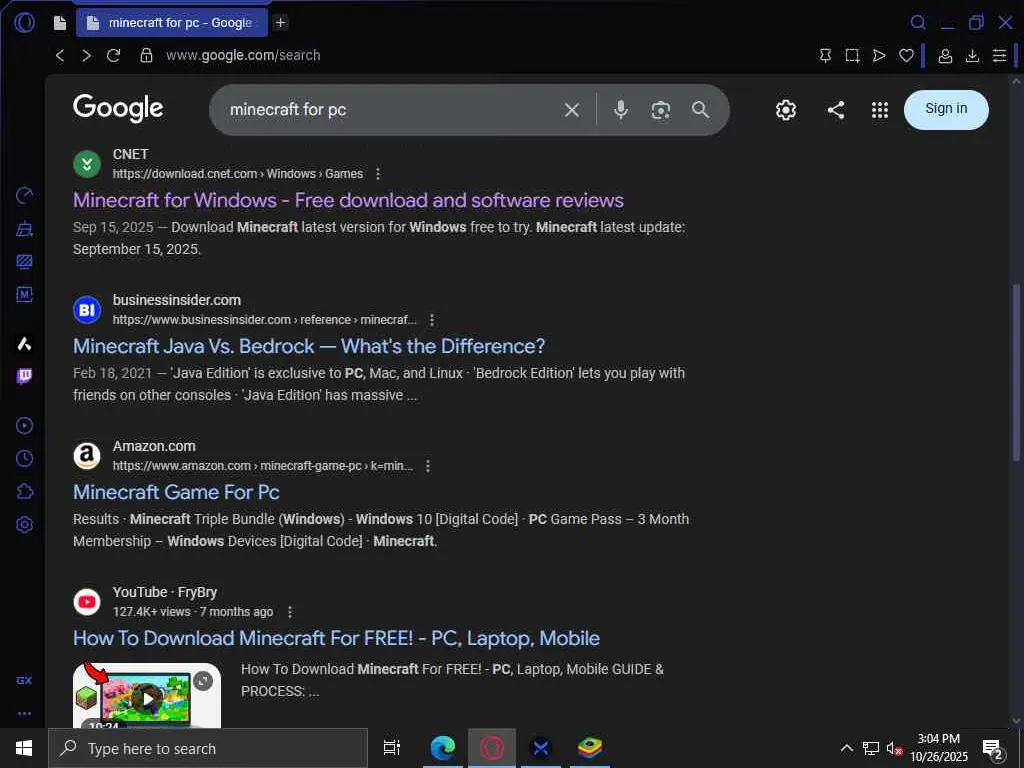
Task: Open How To Download Minecraft For FREE video link
Action: pos(336,638)
